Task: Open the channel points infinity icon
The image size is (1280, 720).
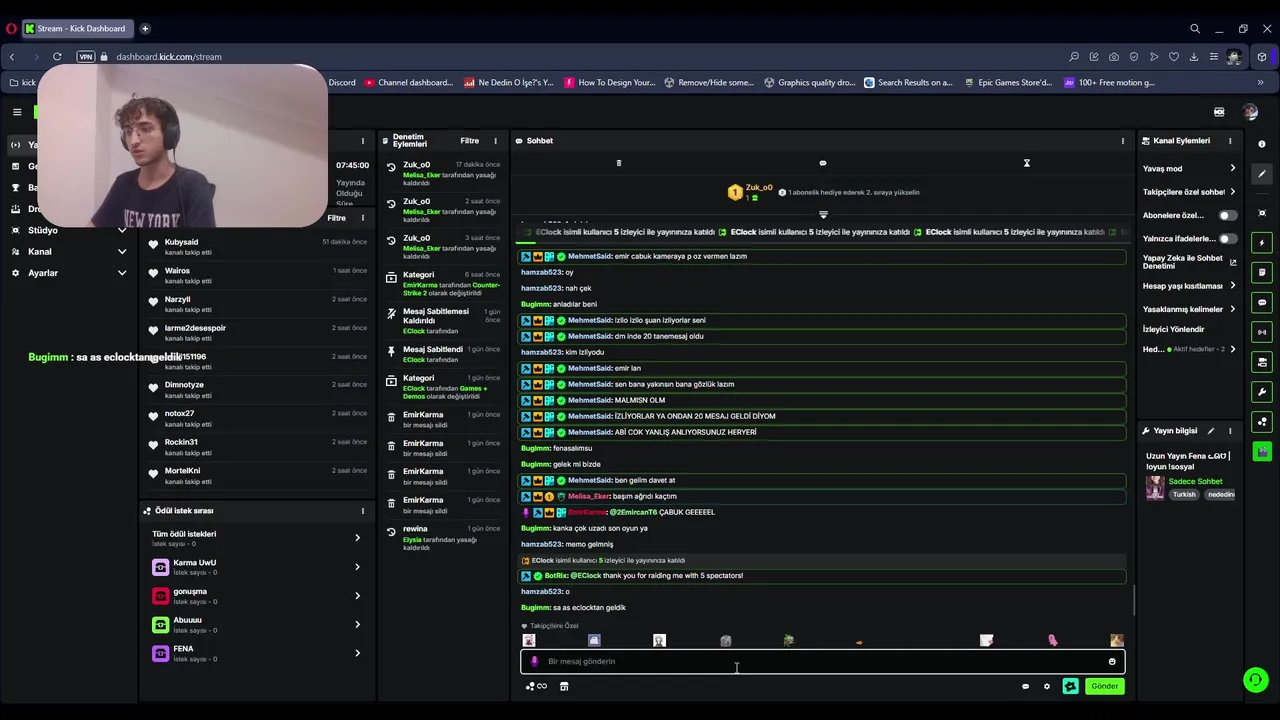Action: (536, 686)
